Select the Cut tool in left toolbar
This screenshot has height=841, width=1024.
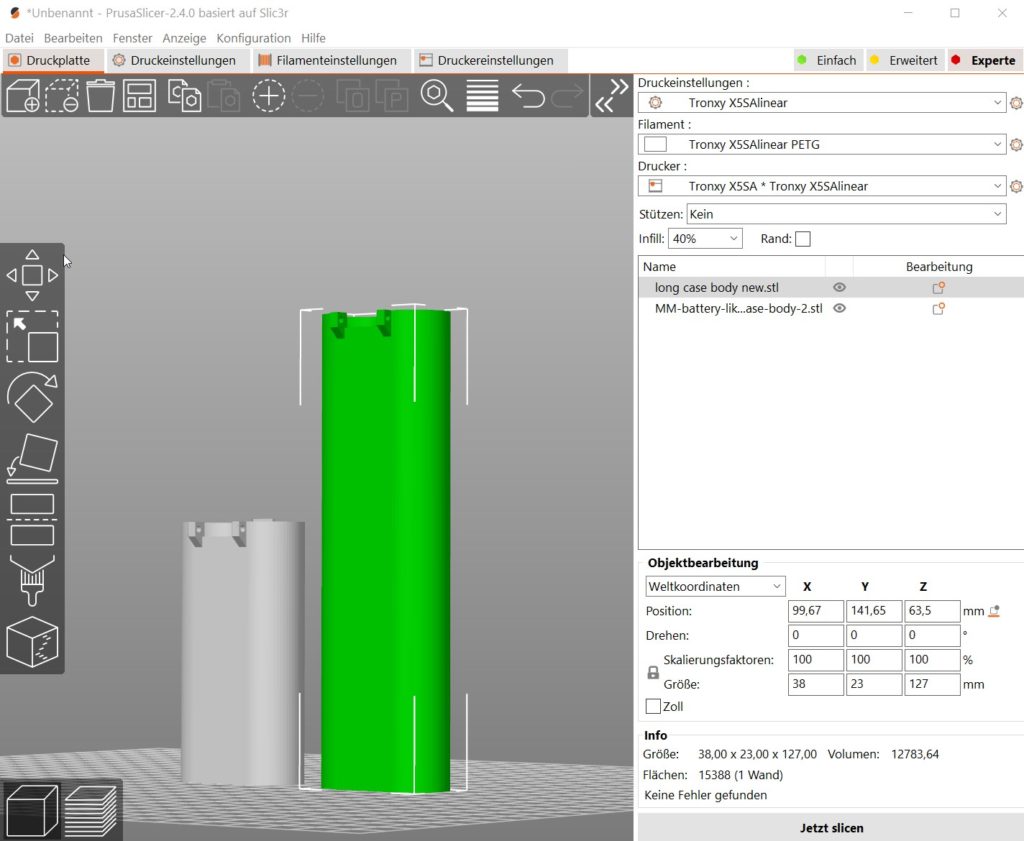coord(32,520)
